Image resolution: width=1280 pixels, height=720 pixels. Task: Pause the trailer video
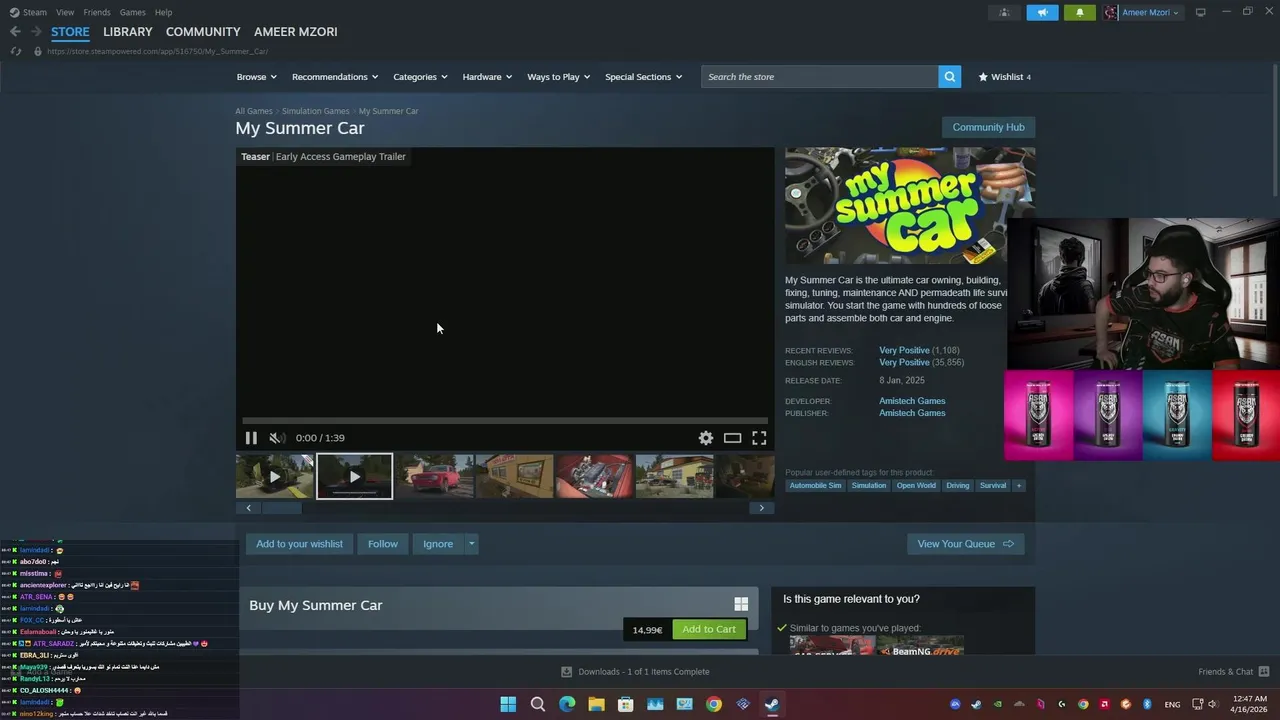[251, 438]
